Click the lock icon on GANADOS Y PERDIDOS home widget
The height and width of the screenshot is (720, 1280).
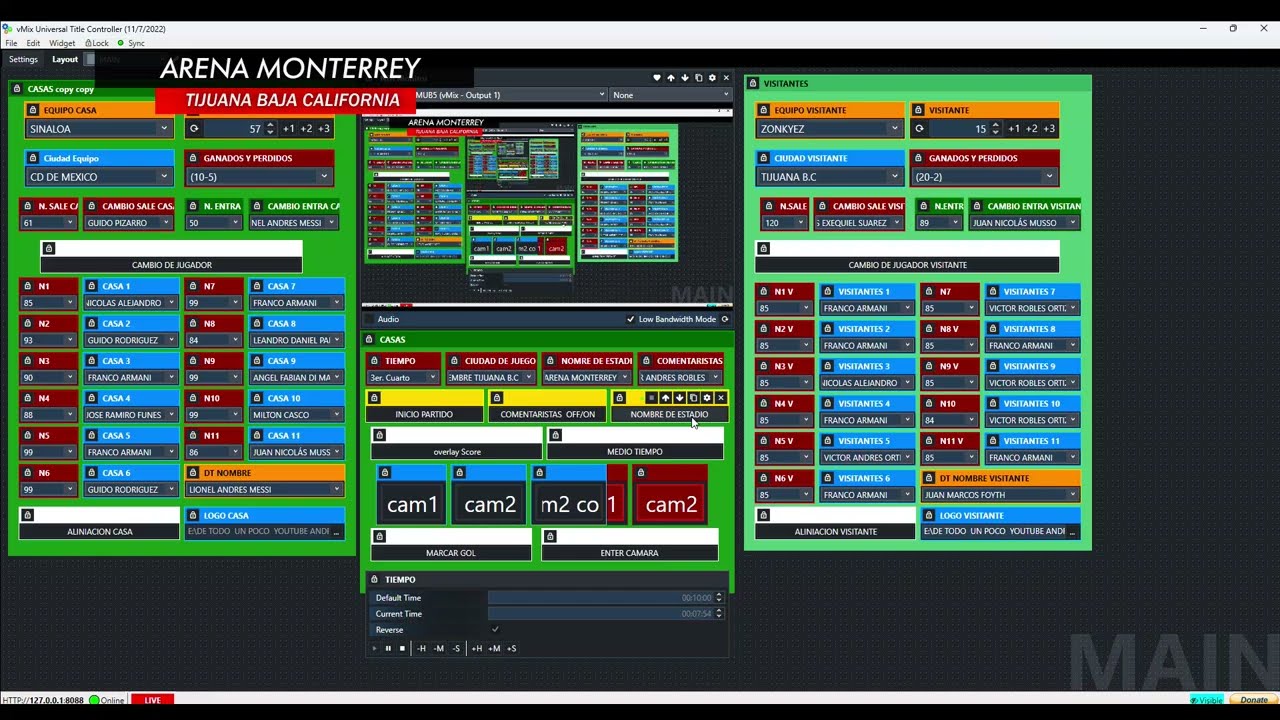click(193, 158)
